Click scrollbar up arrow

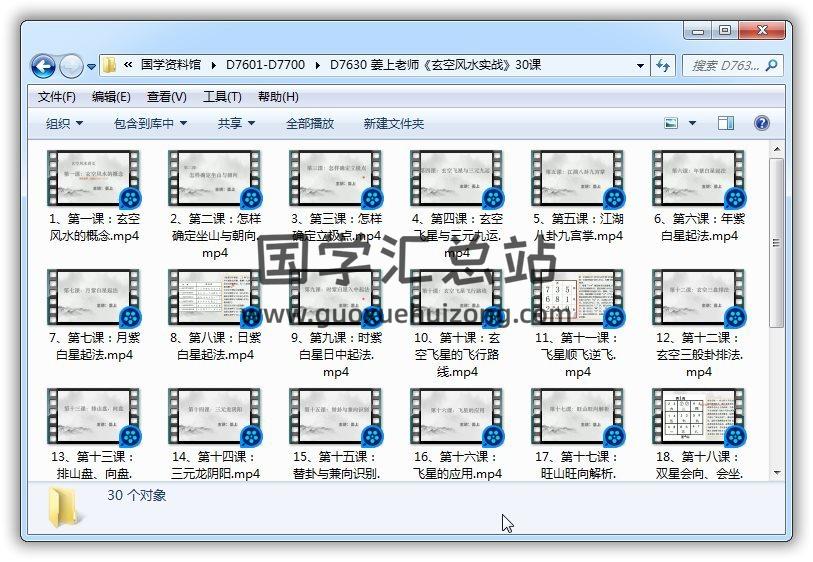777,149
